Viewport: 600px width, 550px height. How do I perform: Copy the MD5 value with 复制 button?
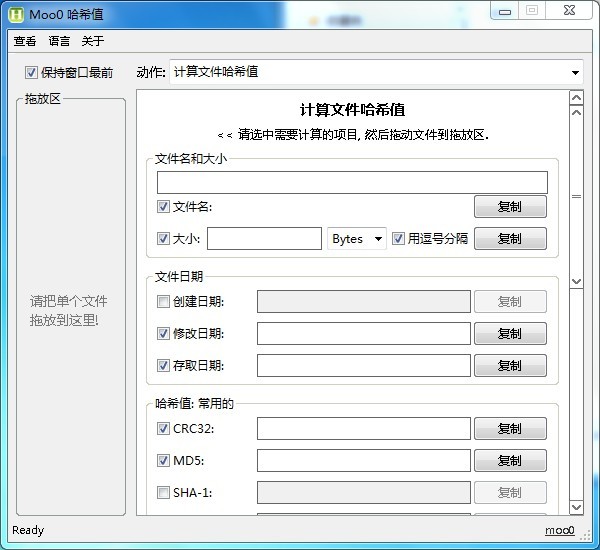tap(509, 461)
